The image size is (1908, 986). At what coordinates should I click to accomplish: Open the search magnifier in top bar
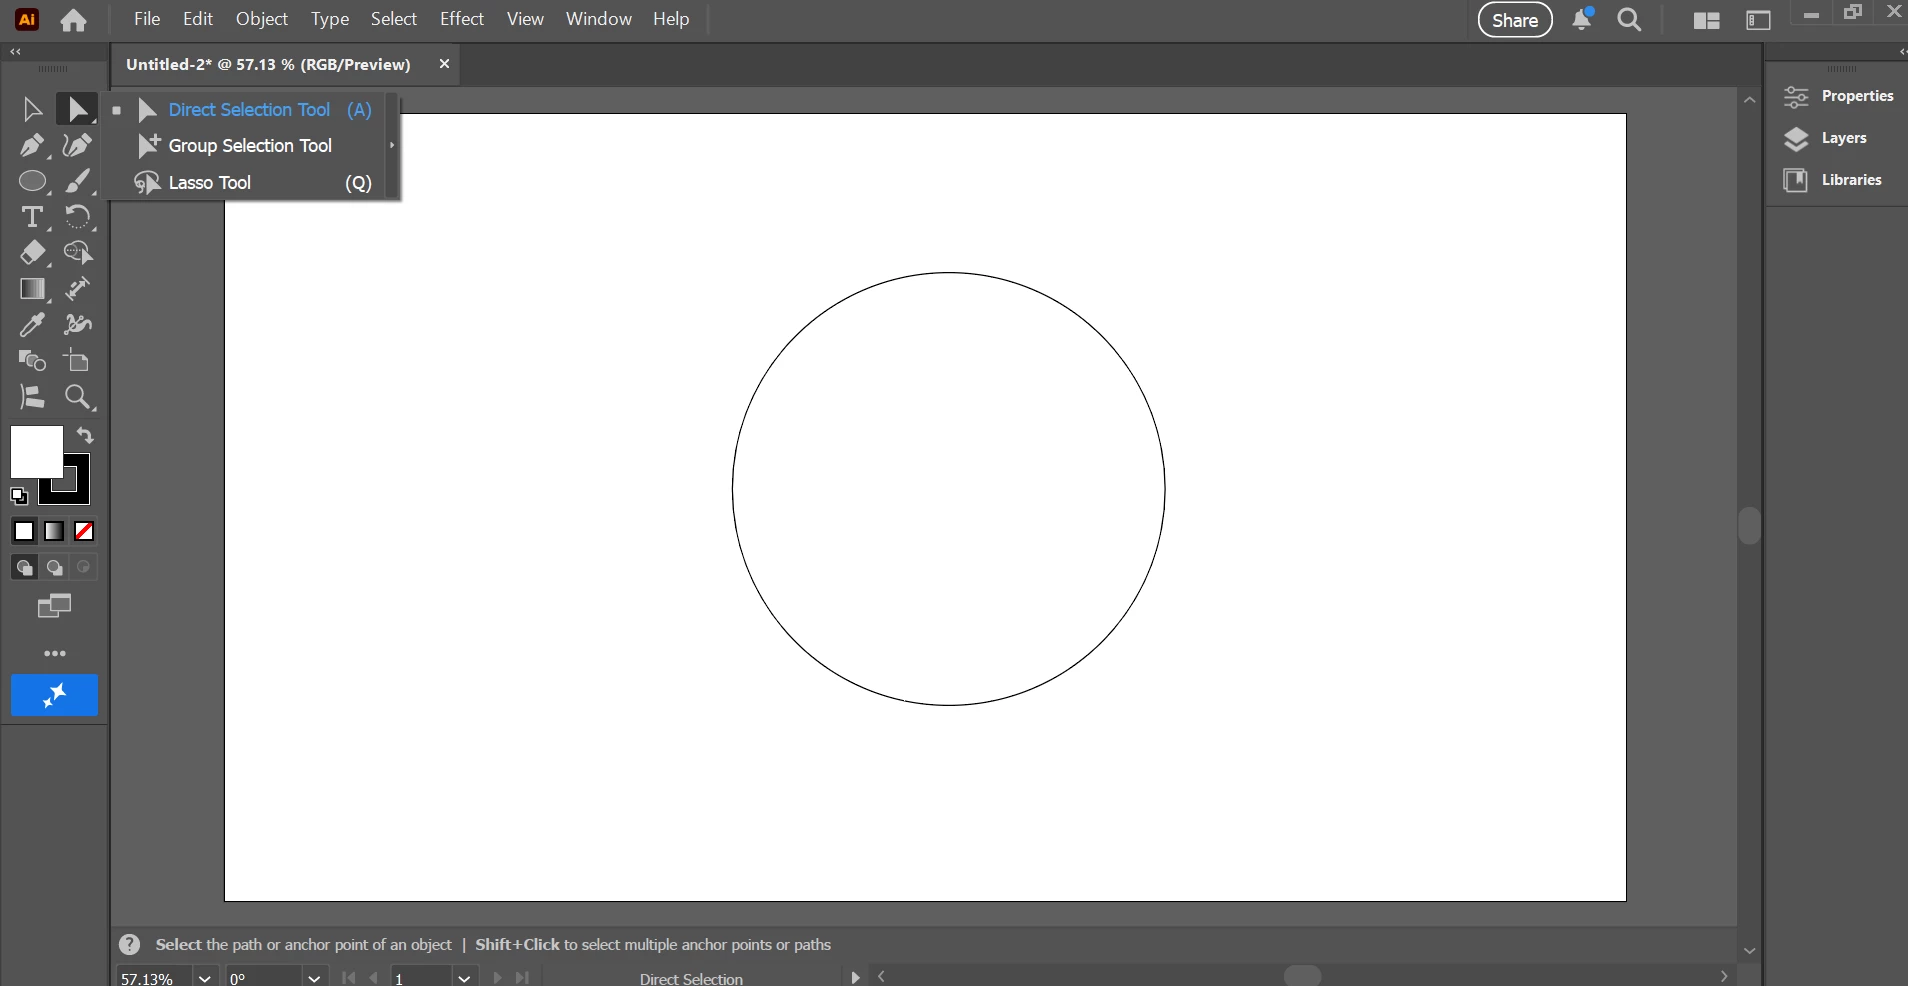1629,20
